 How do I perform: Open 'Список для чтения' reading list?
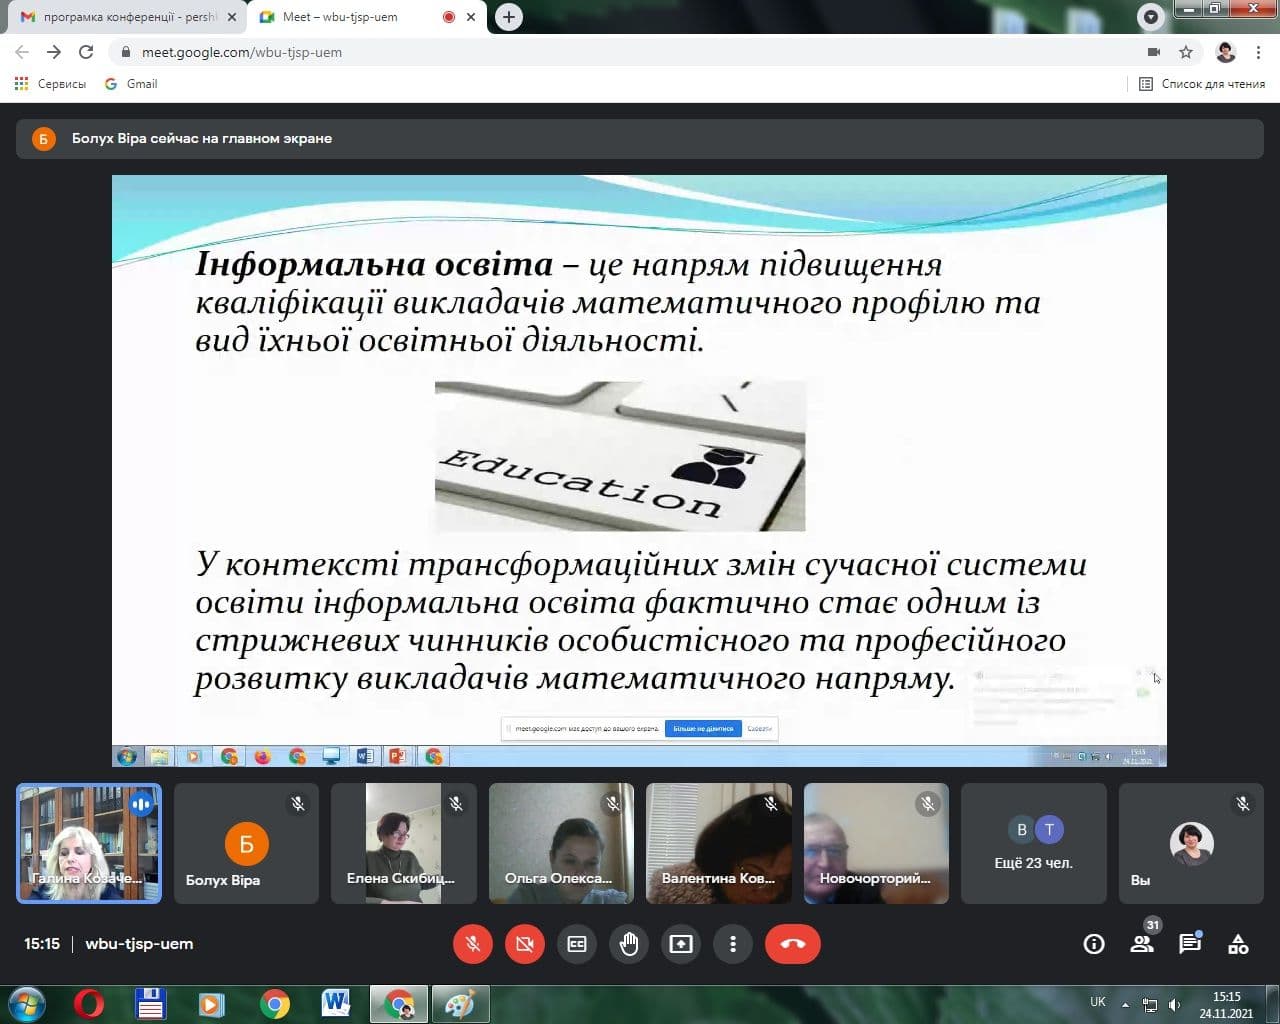(x=1202, y=84)
